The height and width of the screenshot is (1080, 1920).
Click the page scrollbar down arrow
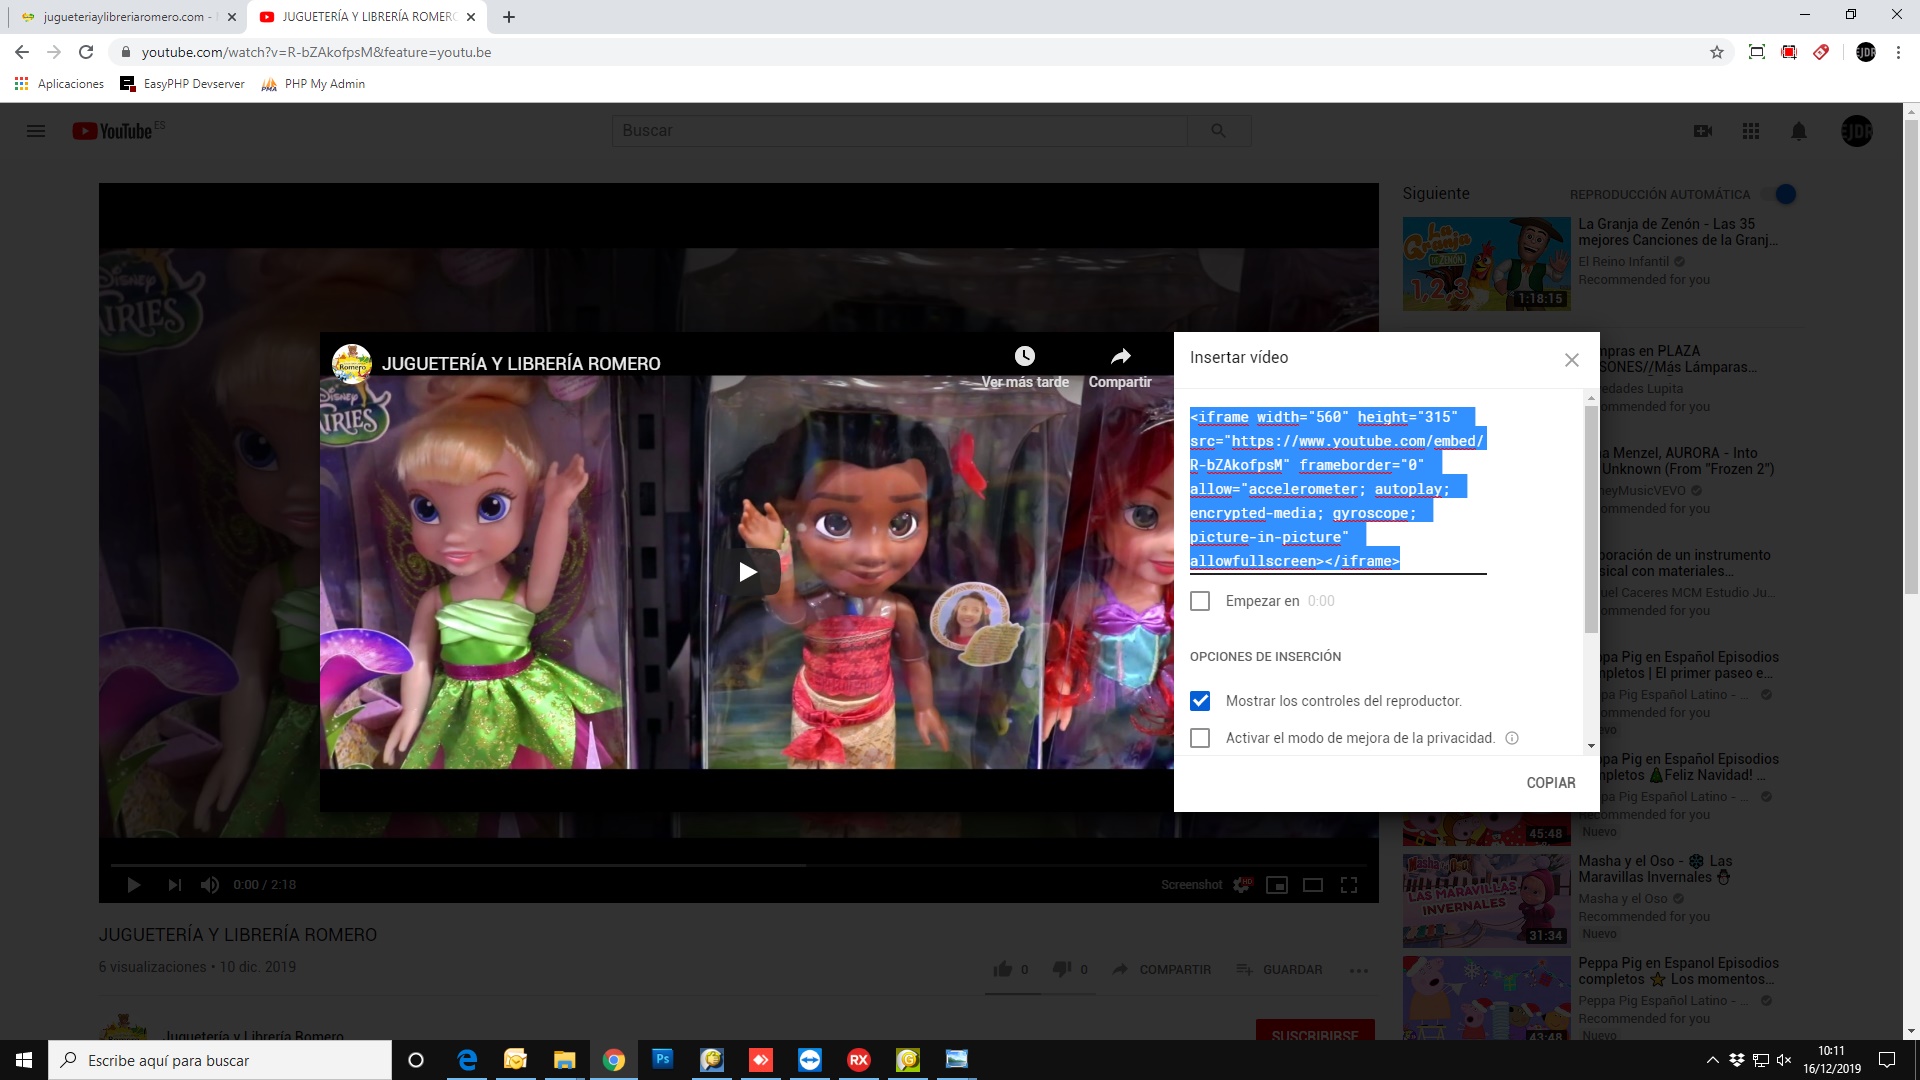[x=1911, y=1031]
